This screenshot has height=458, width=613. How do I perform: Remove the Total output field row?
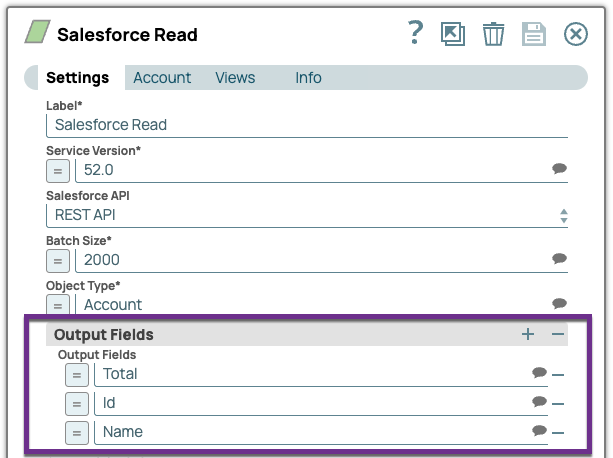558,375
